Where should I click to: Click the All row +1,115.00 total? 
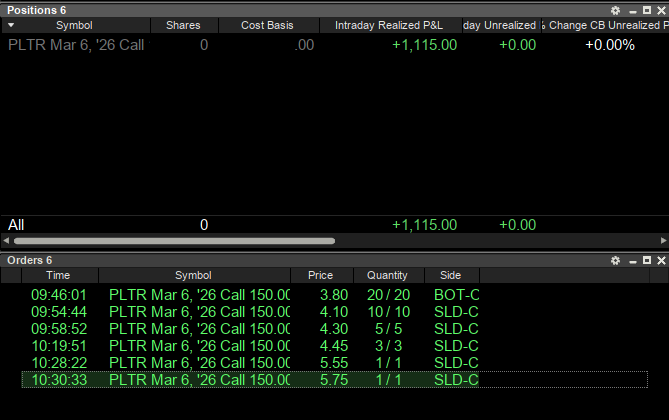(425, 225)
